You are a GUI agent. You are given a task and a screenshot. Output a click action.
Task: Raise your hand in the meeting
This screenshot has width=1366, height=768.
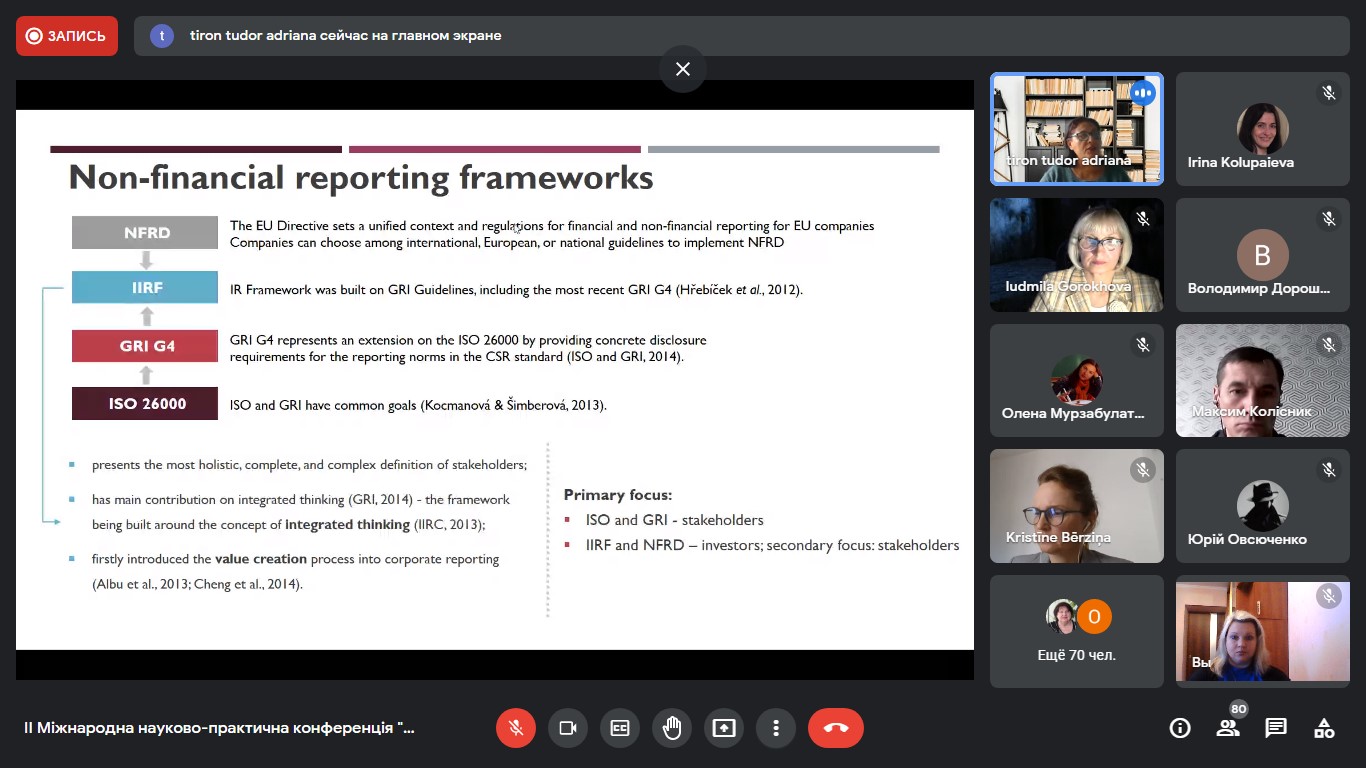672,728
